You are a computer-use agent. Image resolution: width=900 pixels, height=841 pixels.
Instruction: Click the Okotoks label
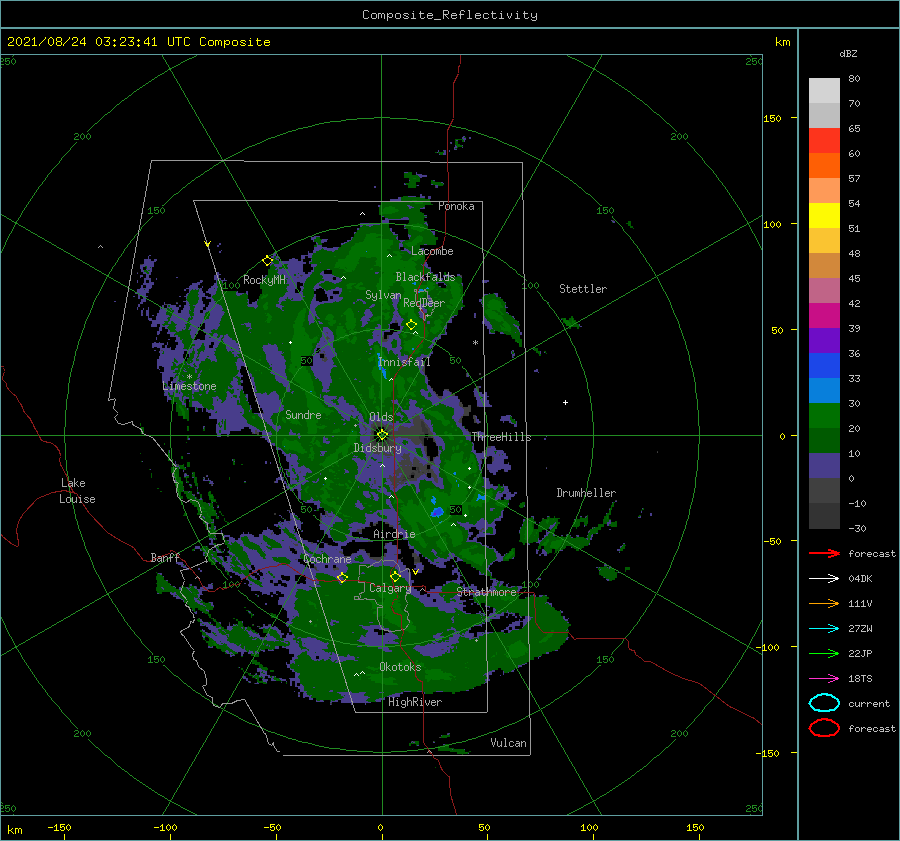[x=400, y=666]
